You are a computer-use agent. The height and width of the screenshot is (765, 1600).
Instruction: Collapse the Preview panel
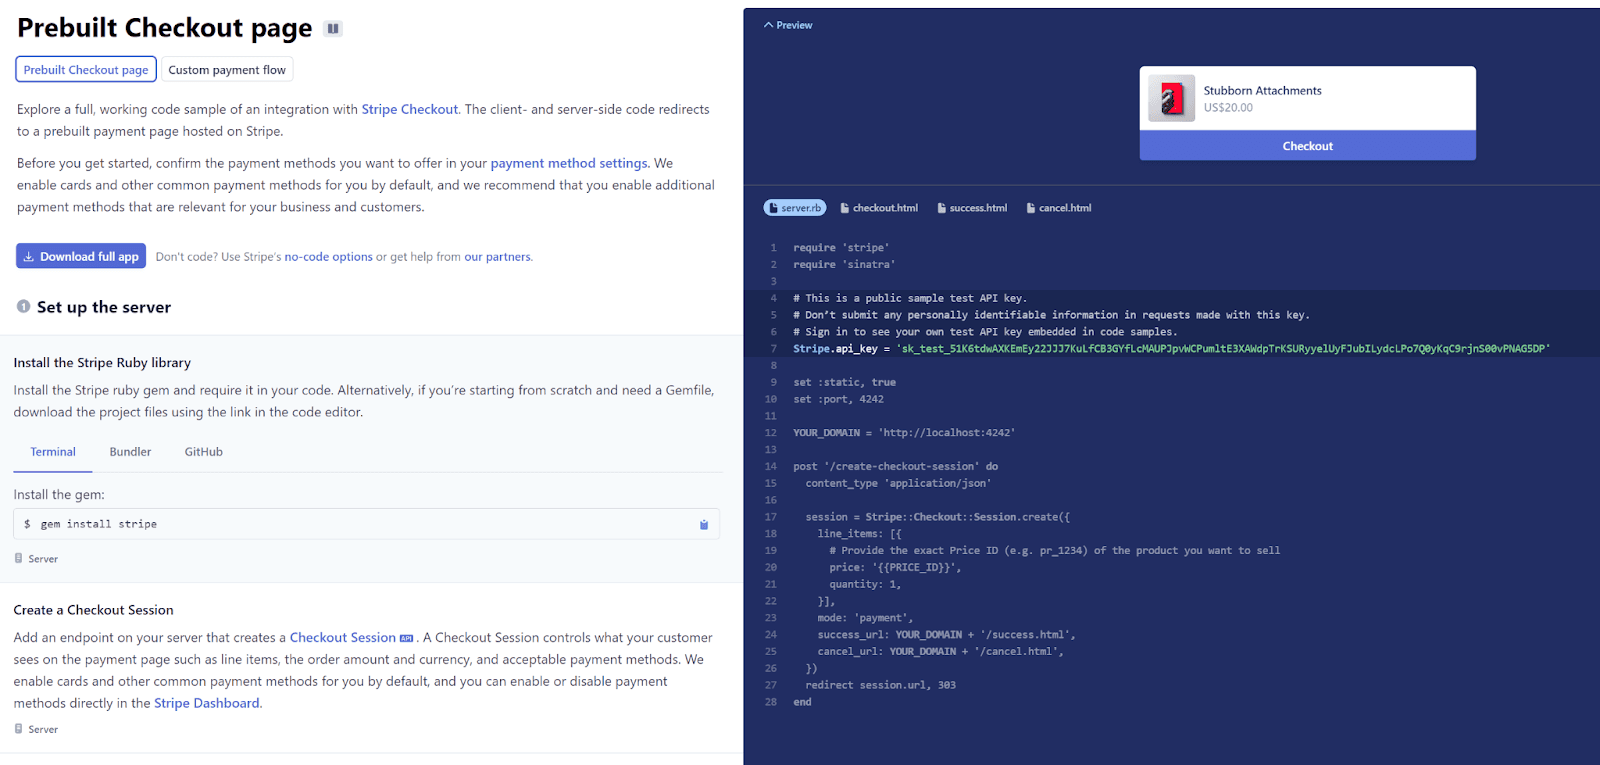pyautogui.click(x=788, y=25)
